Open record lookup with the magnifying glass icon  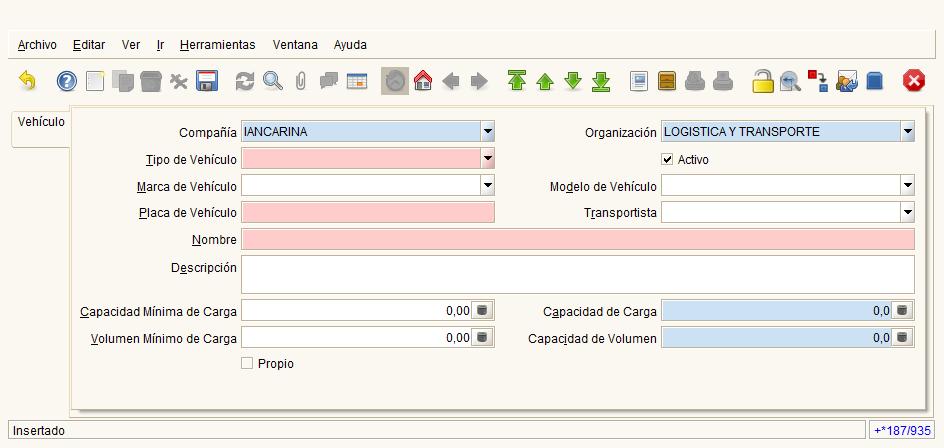click(x=273, y=81)
